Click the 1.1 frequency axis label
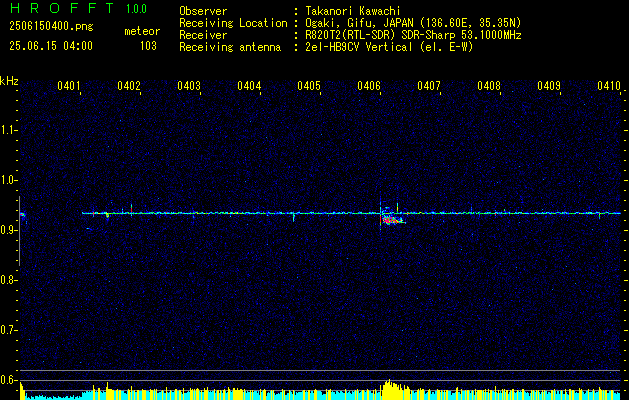 pos(8,130)
